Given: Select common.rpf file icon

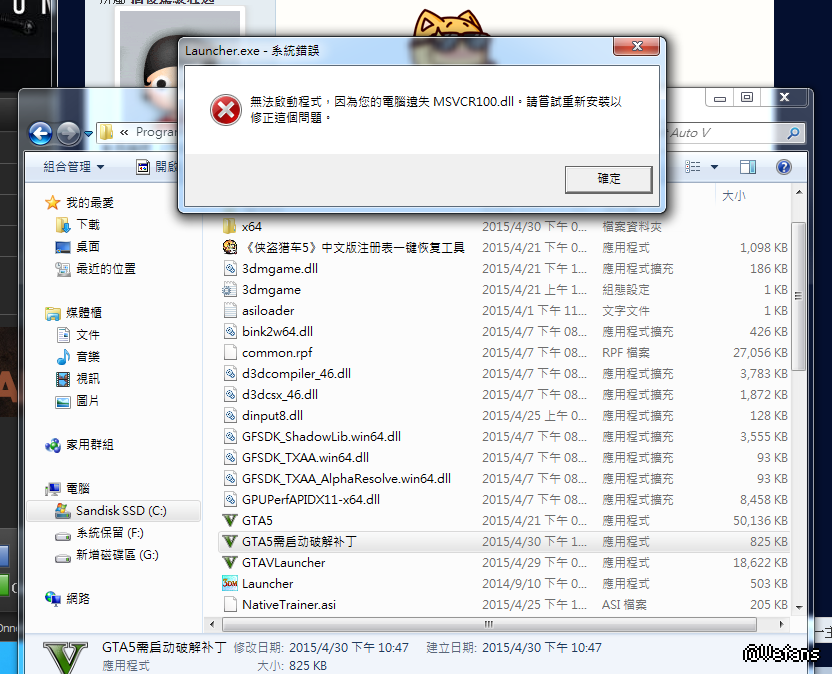Looking at the screenshot, I should point(230,352).
